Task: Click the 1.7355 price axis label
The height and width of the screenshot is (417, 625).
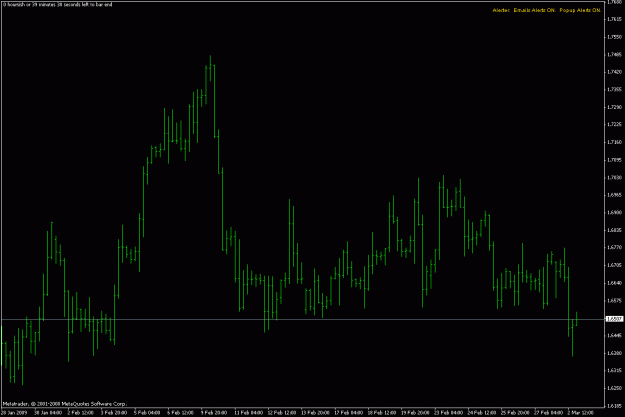Action: point(615,90)
